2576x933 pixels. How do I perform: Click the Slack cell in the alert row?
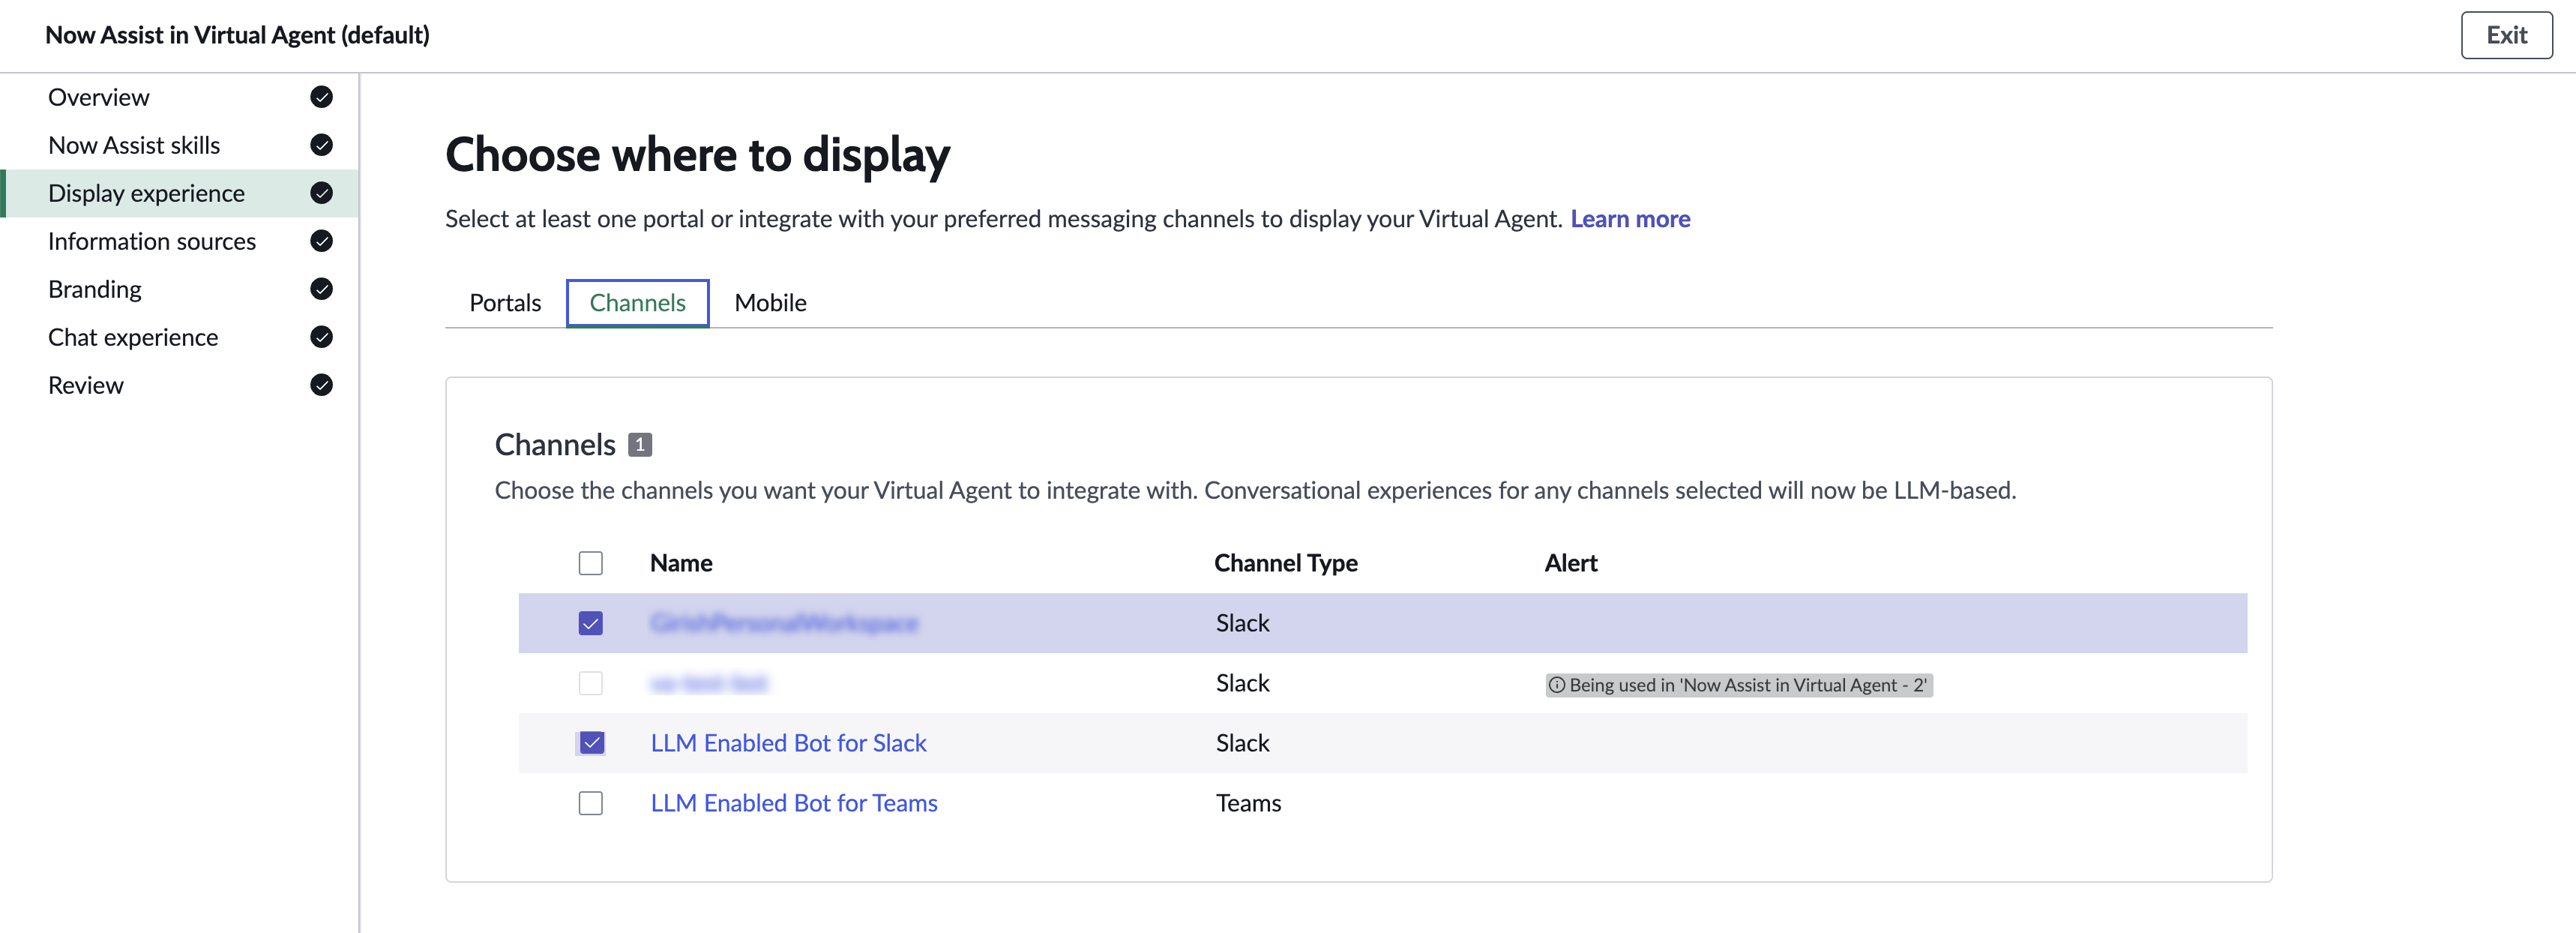1242,683
